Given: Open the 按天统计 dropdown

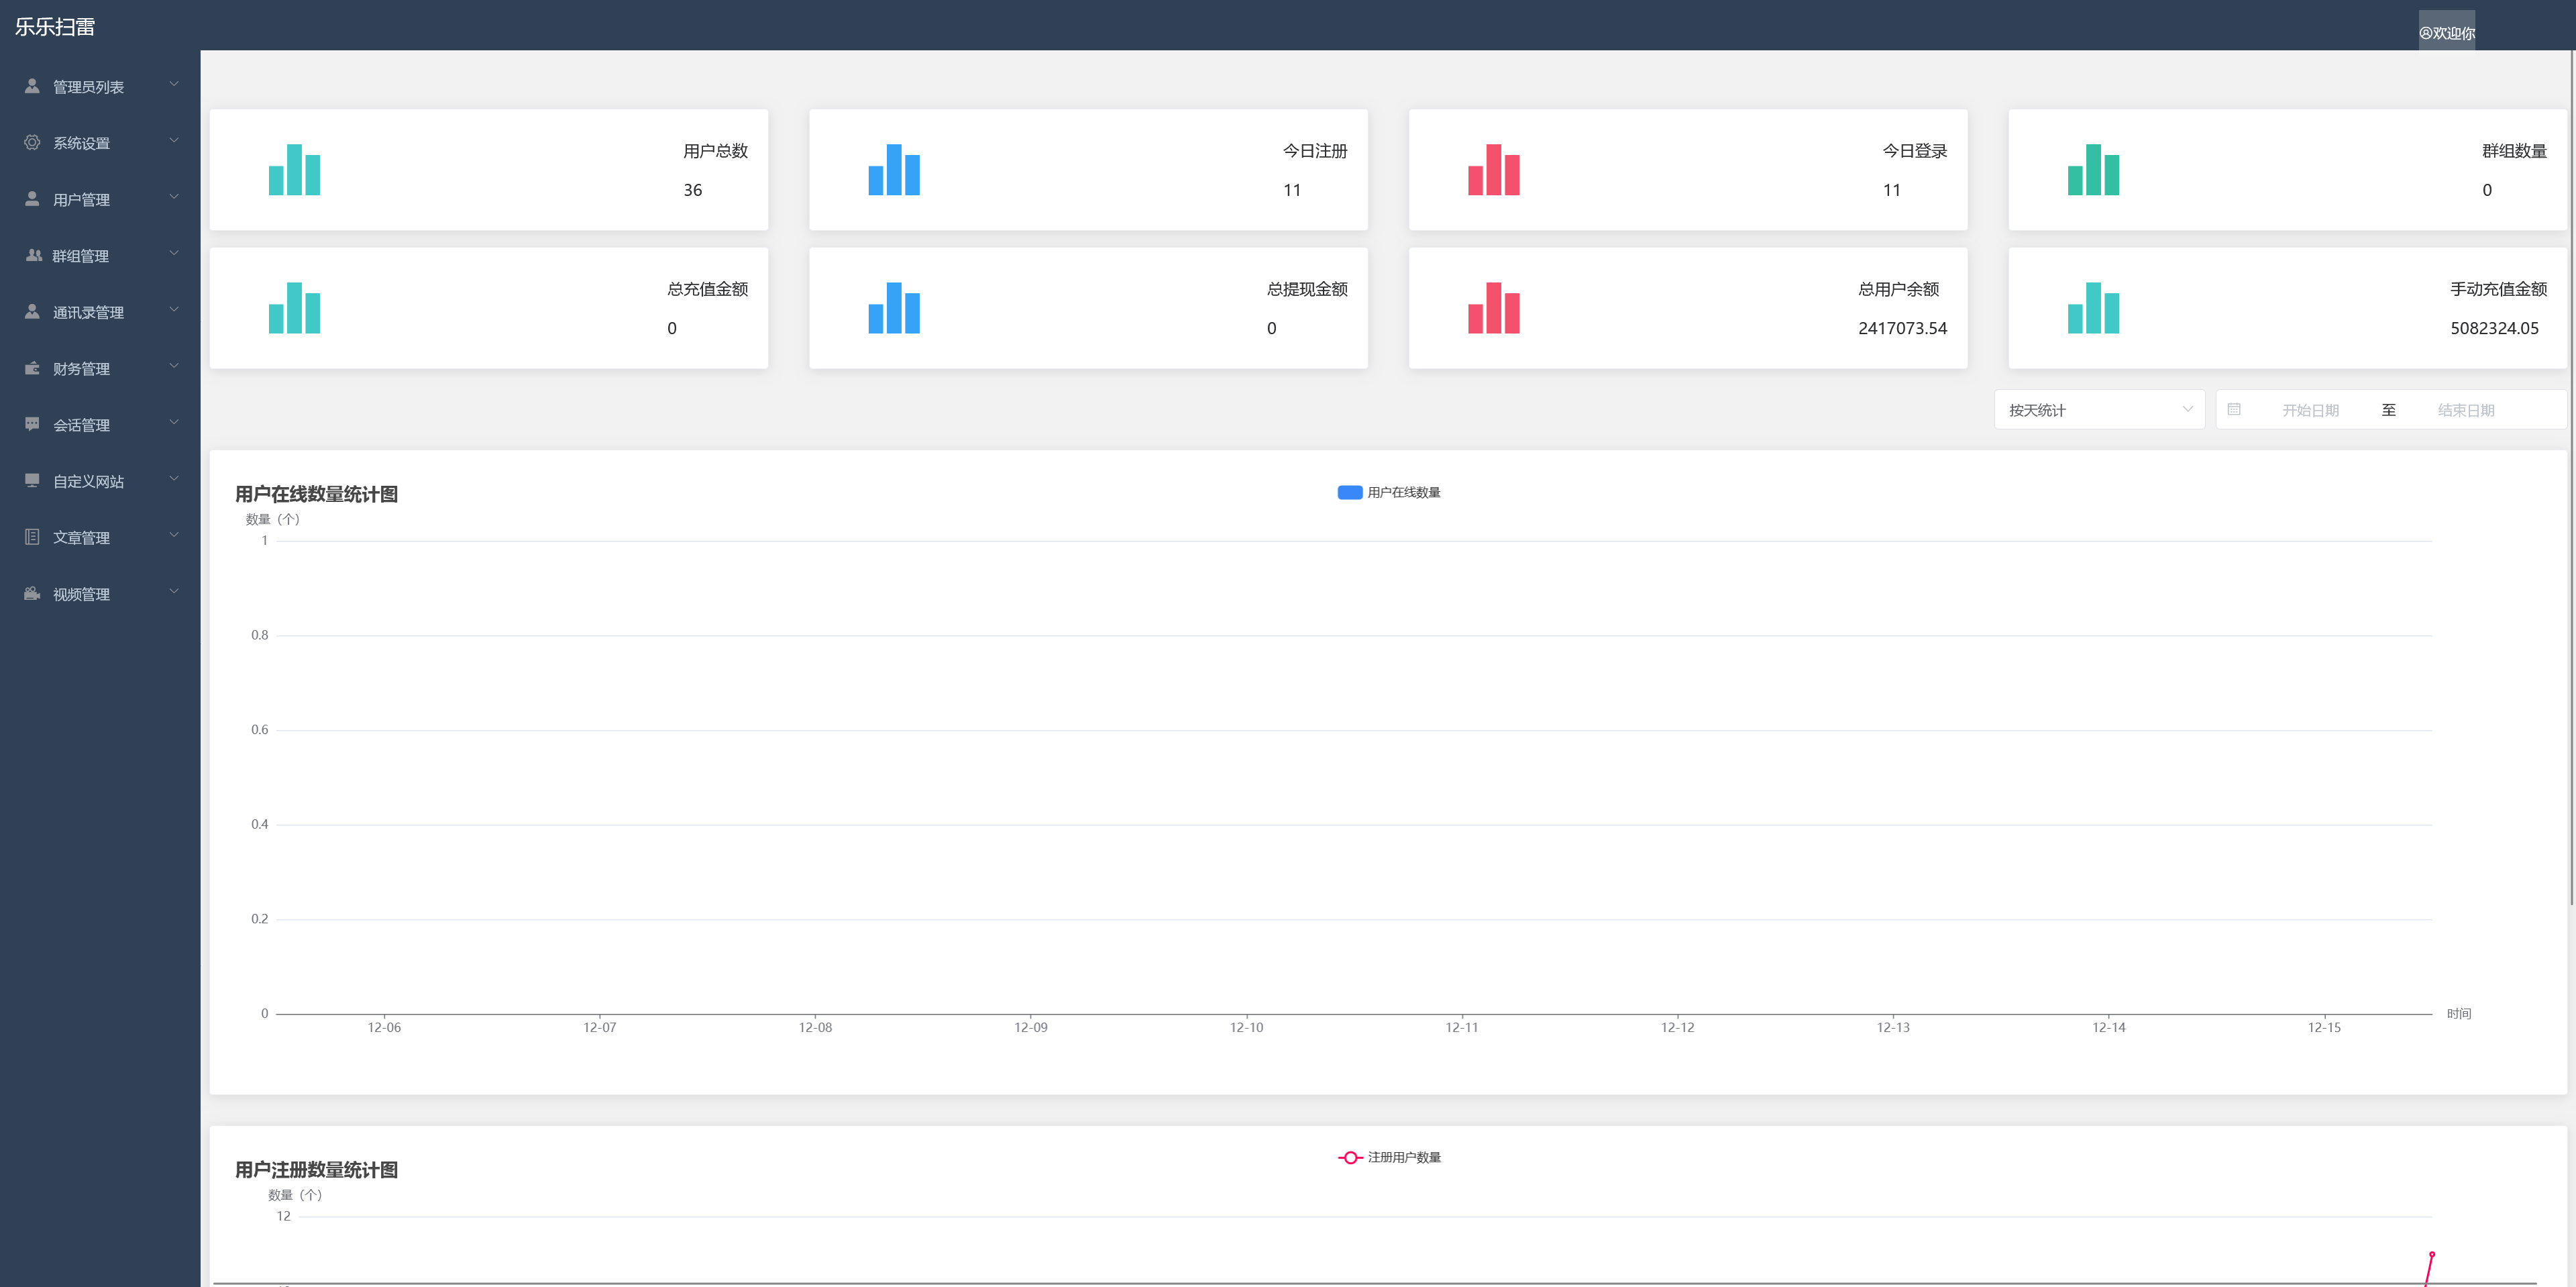Looking at the screenshot, I should [2098, 409].
